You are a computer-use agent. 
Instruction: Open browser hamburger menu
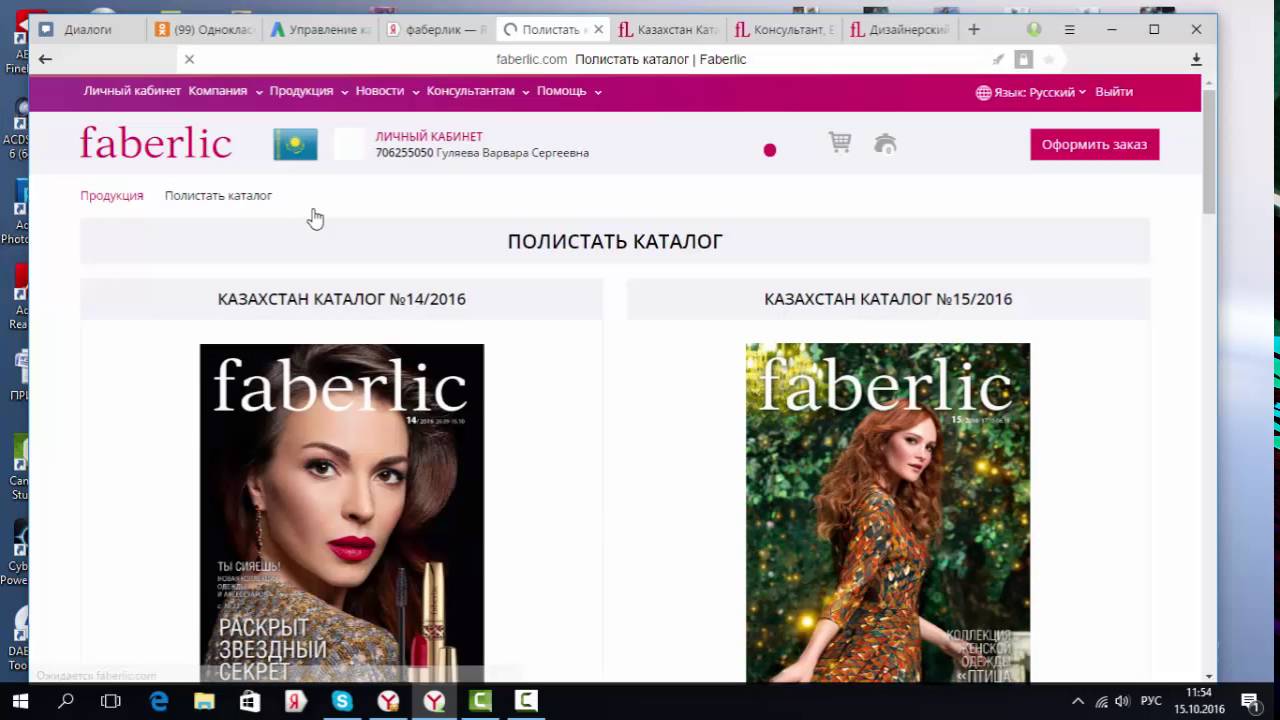[x=1070, y=30]
